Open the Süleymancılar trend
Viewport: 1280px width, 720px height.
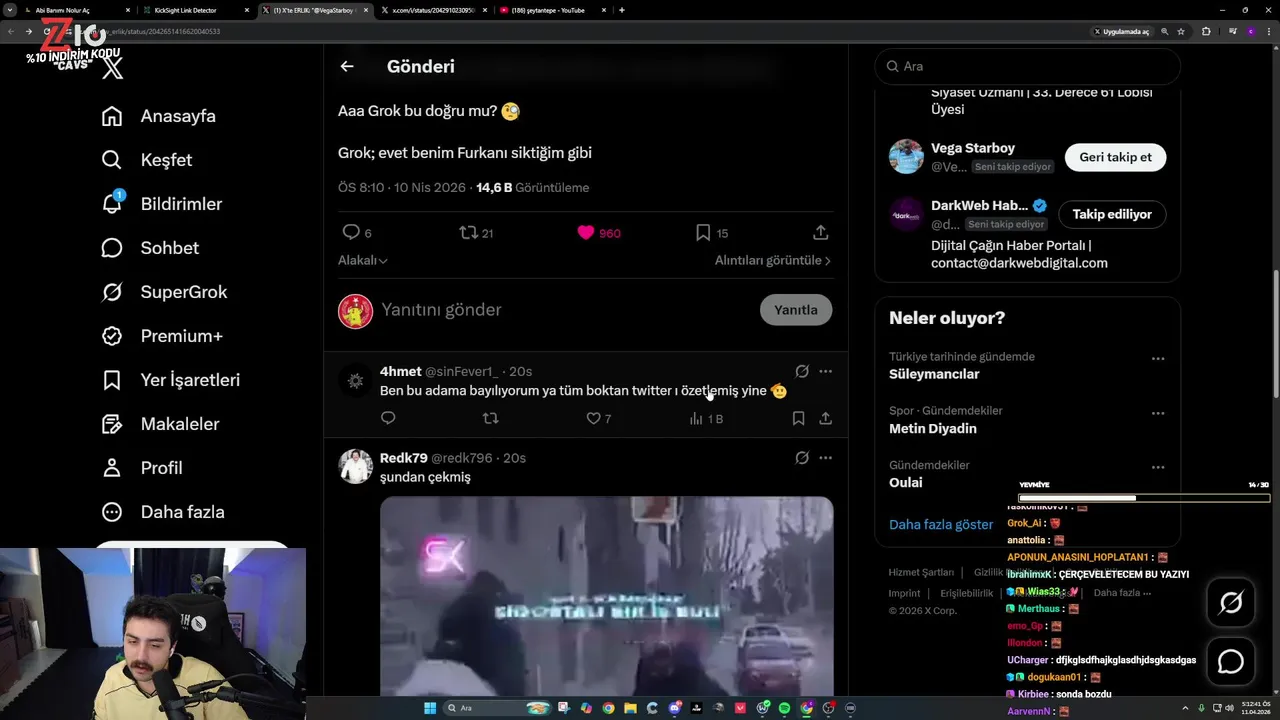coord(934,374)
